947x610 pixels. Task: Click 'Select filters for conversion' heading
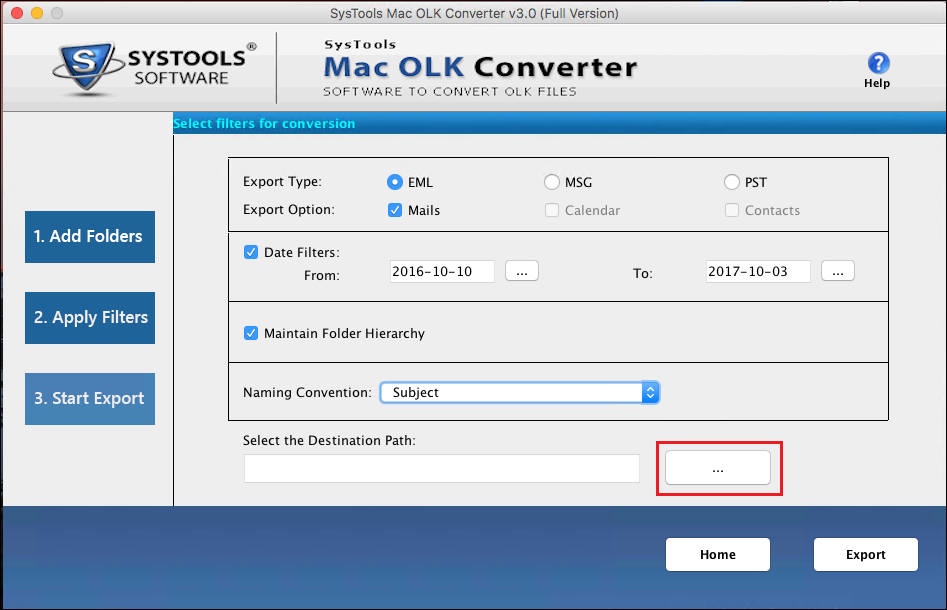(x=264, y=123)
